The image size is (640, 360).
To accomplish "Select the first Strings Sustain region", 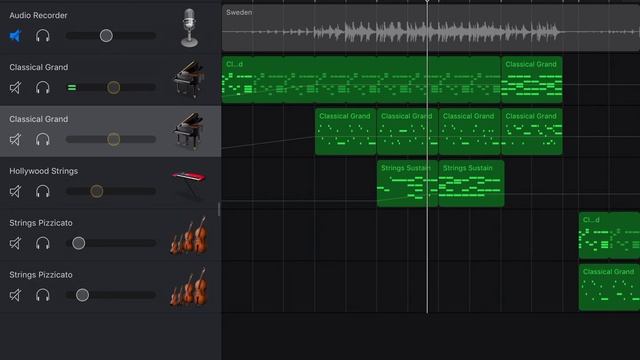I will 407,183.
